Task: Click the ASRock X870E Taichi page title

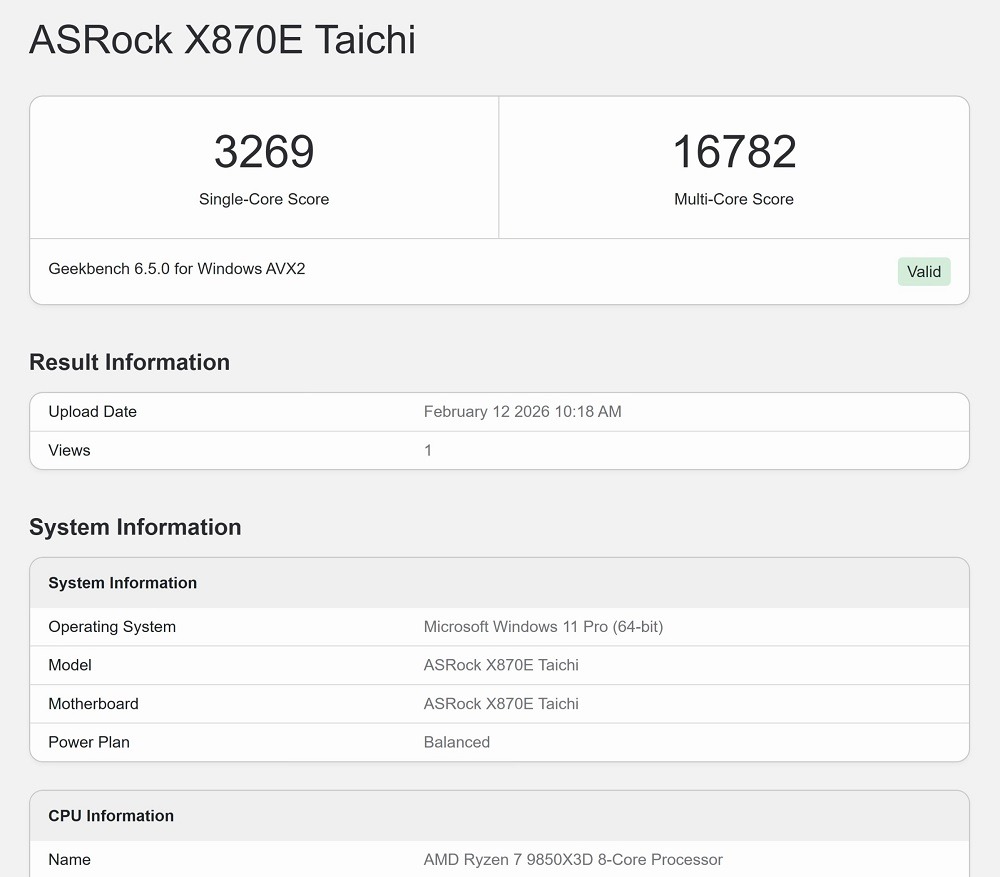Action: [222, 40]
